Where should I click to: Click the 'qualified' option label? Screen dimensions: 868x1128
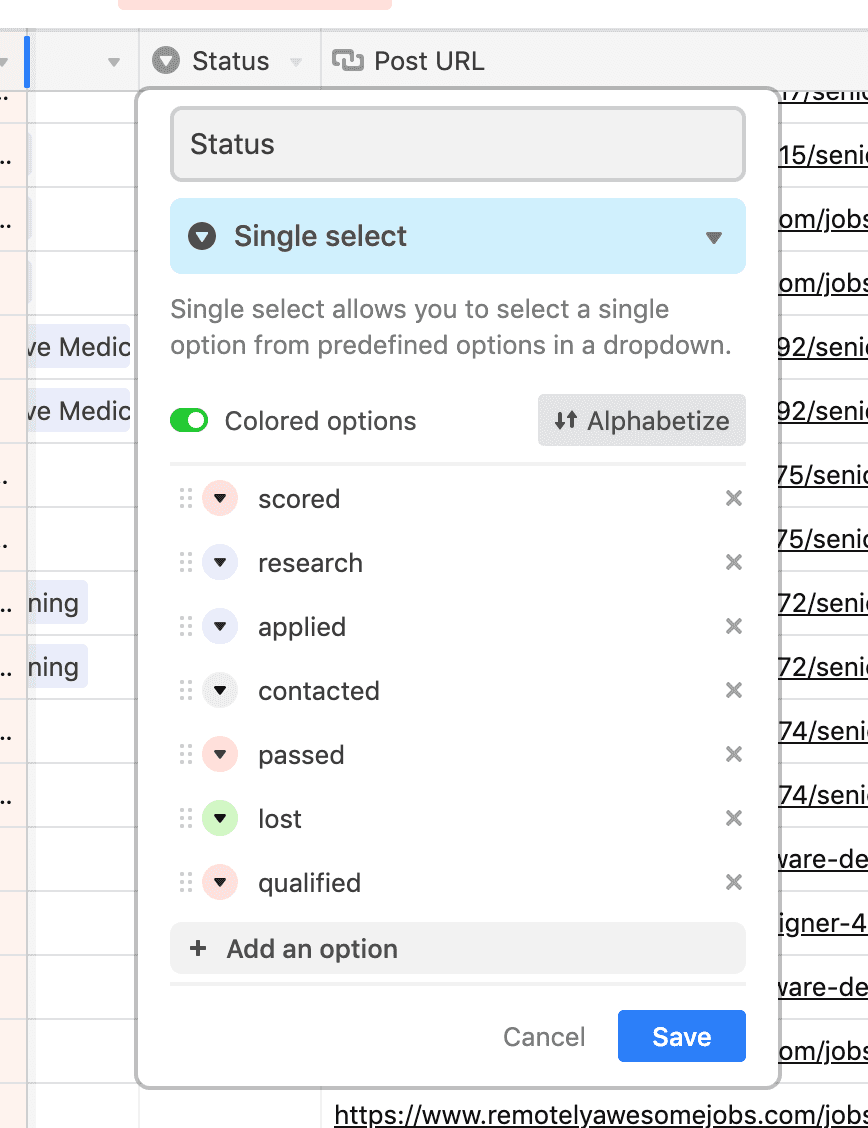(309, 883)
